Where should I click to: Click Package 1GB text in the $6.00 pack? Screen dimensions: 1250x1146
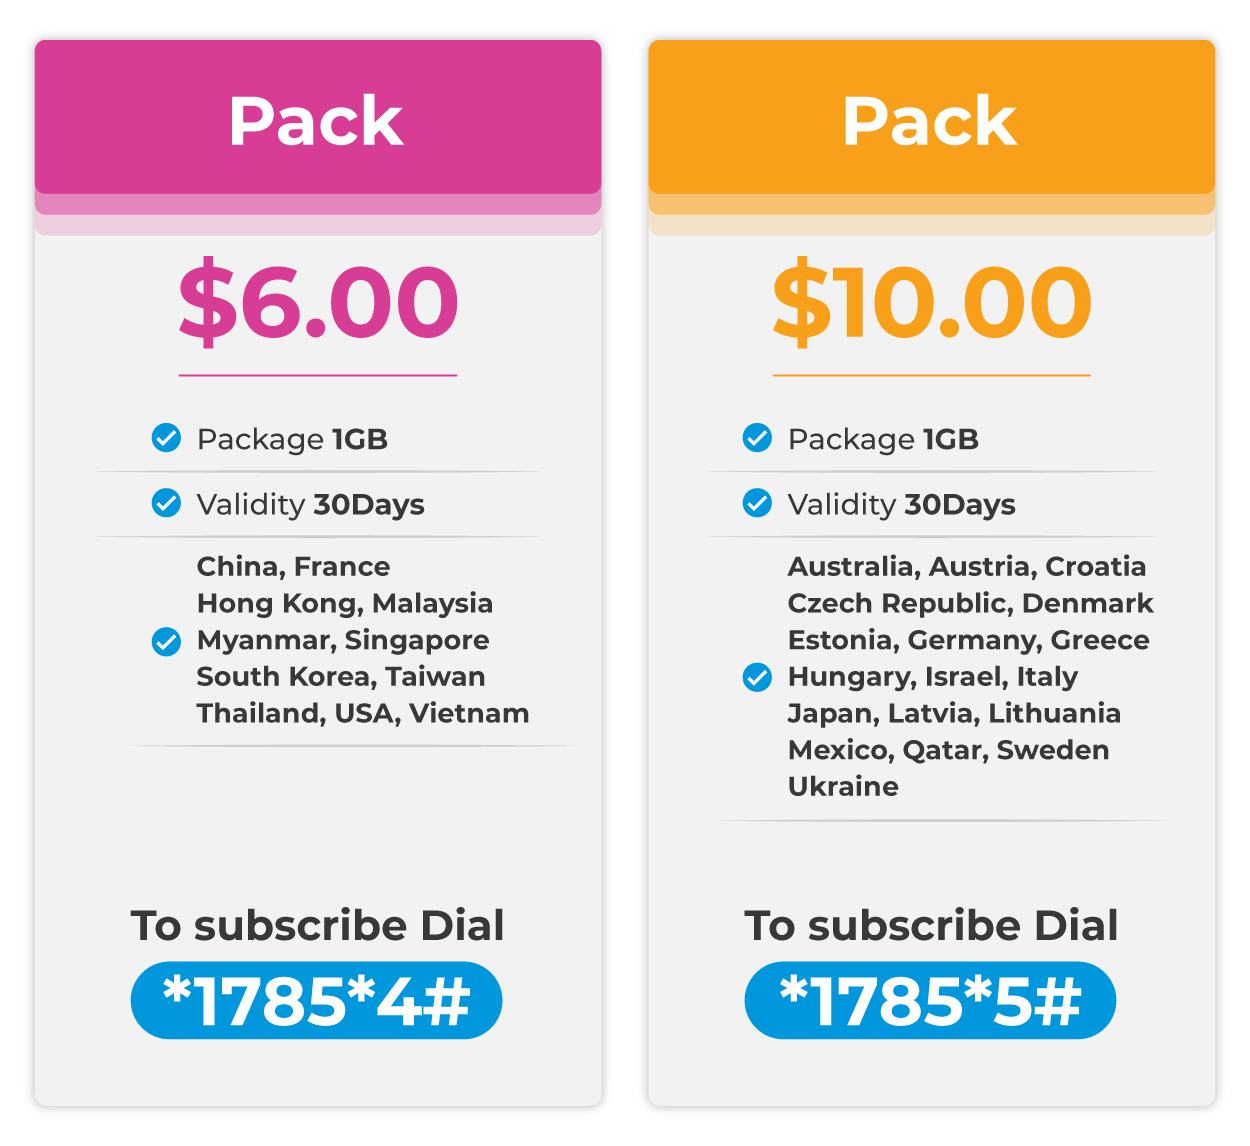[292, 439]
